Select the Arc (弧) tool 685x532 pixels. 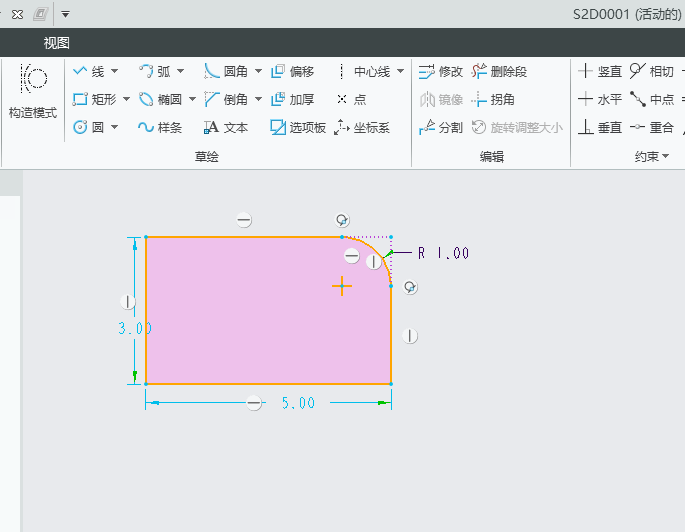155,71
